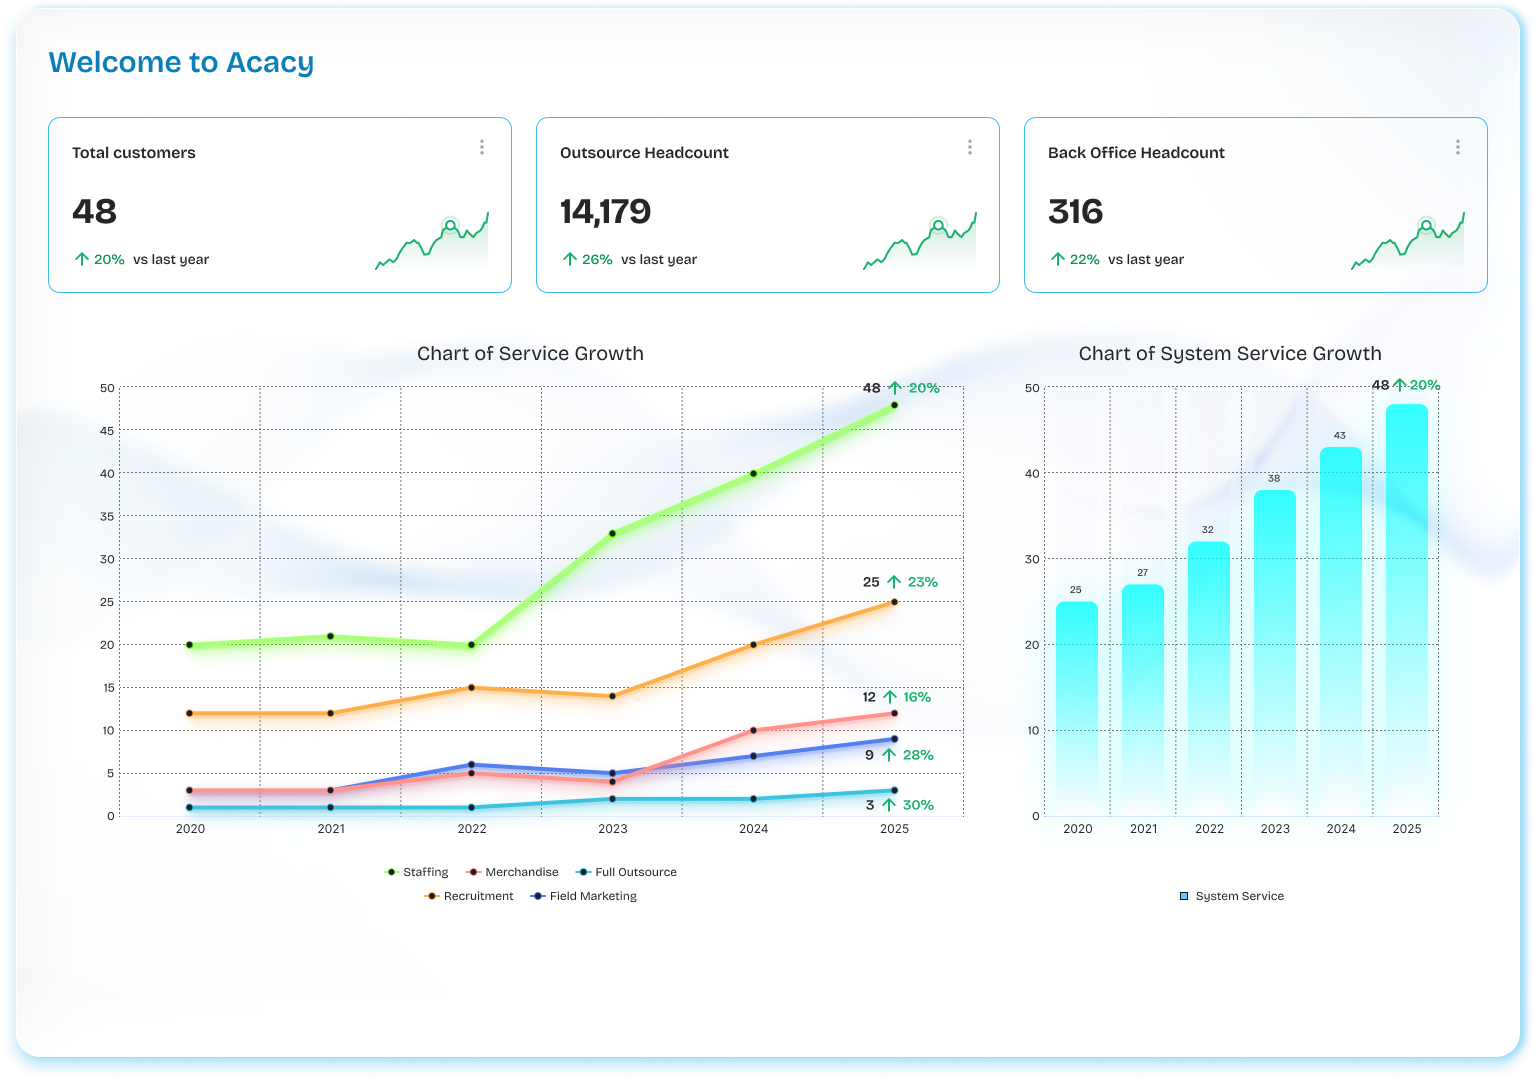1536x1081 pixels.
Task: Click Staffing 2025 data point at 48
Action: pyautogui.click(x=894, y=405)
